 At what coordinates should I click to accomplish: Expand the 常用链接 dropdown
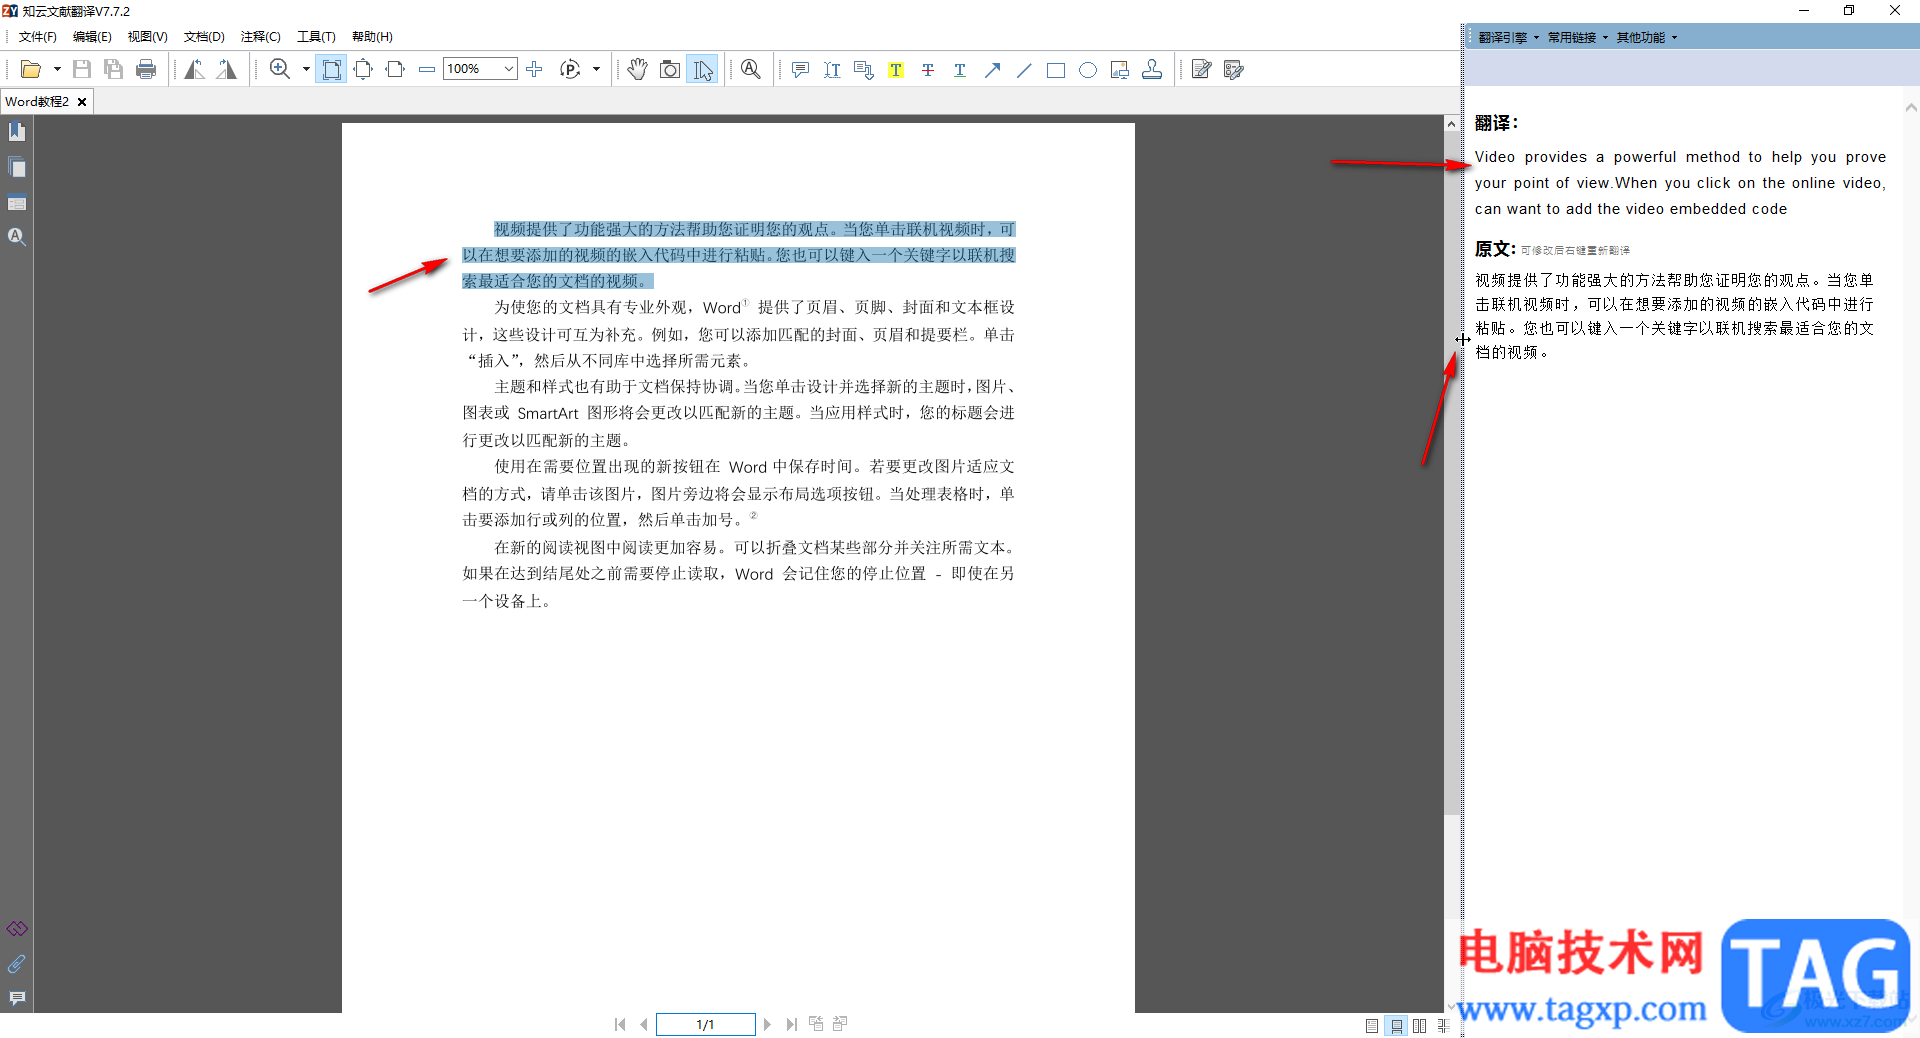click(x=1577, y=38)
